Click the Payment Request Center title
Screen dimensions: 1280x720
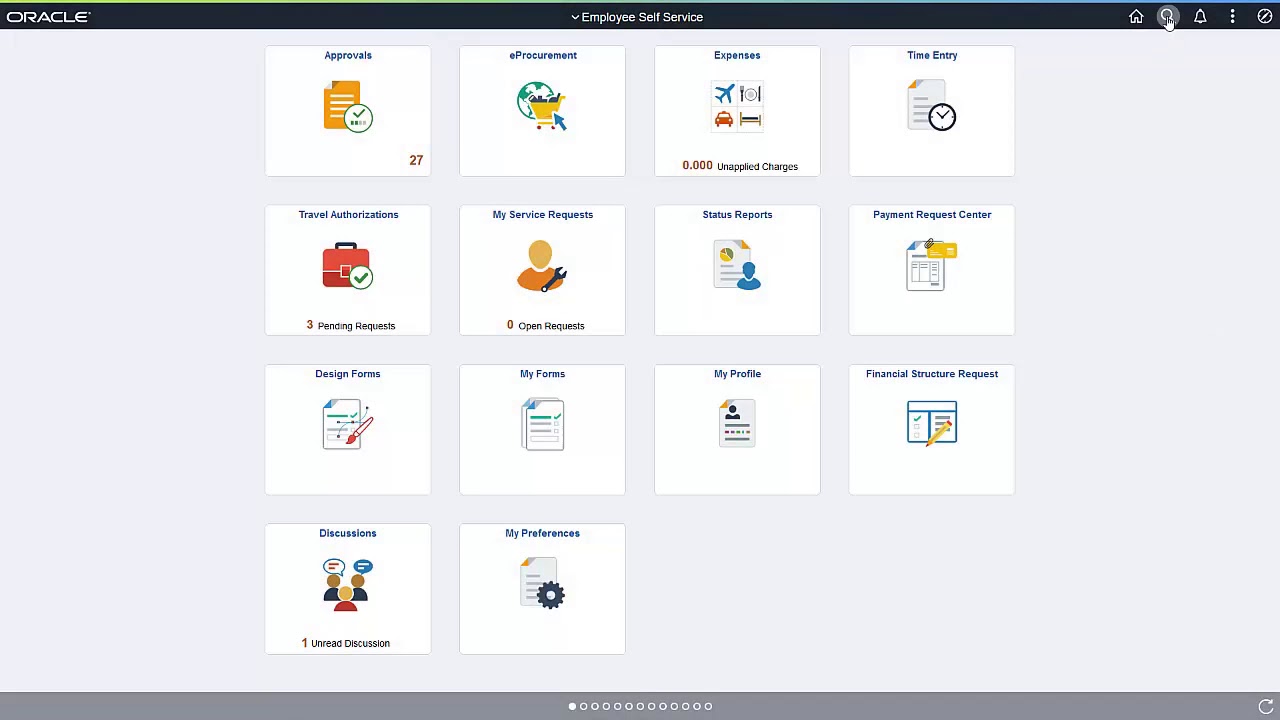pos(932,214)
